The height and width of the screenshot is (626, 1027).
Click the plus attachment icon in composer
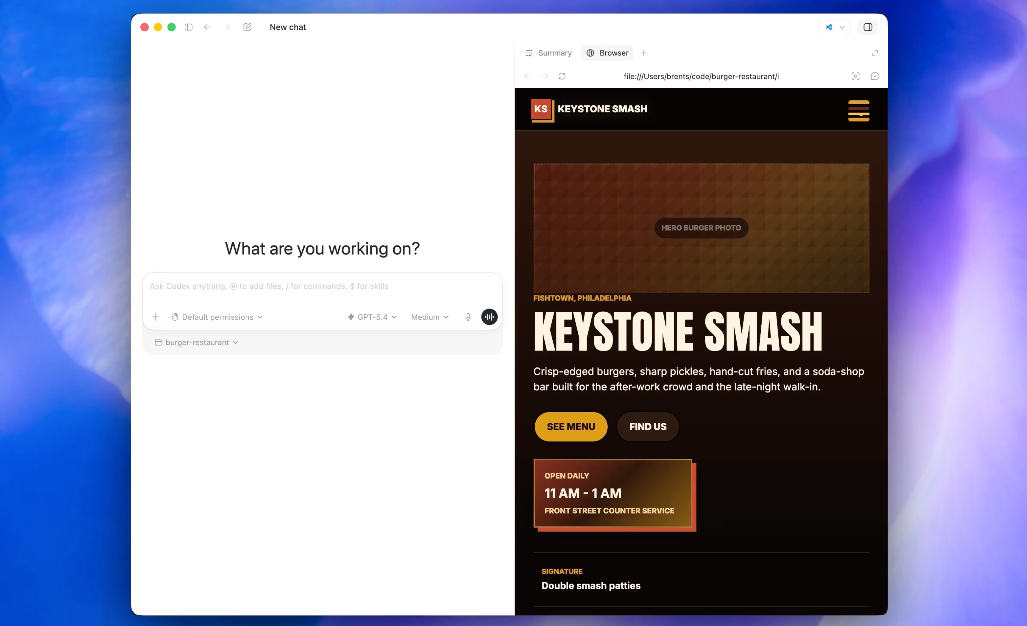coord(156,317)
